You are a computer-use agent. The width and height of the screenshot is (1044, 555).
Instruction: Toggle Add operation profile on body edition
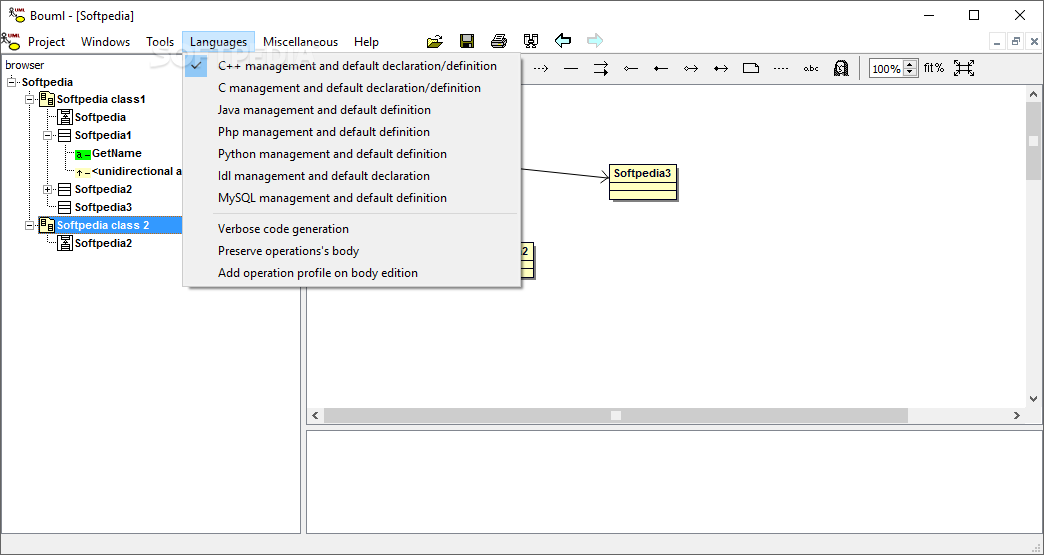(x=352, y=273)
